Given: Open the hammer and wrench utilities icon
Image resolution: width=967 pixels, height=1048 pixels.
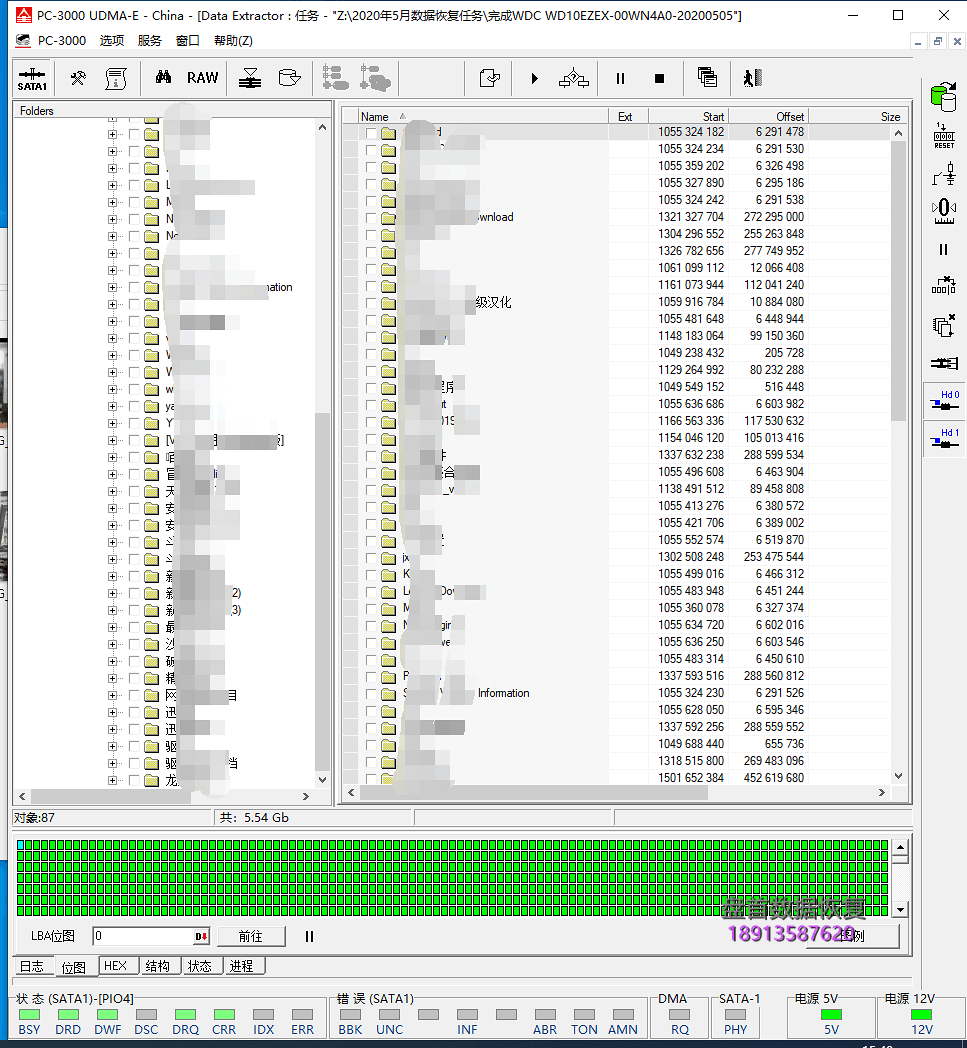Looking at the screenshot, I should (x=78, y=79).
